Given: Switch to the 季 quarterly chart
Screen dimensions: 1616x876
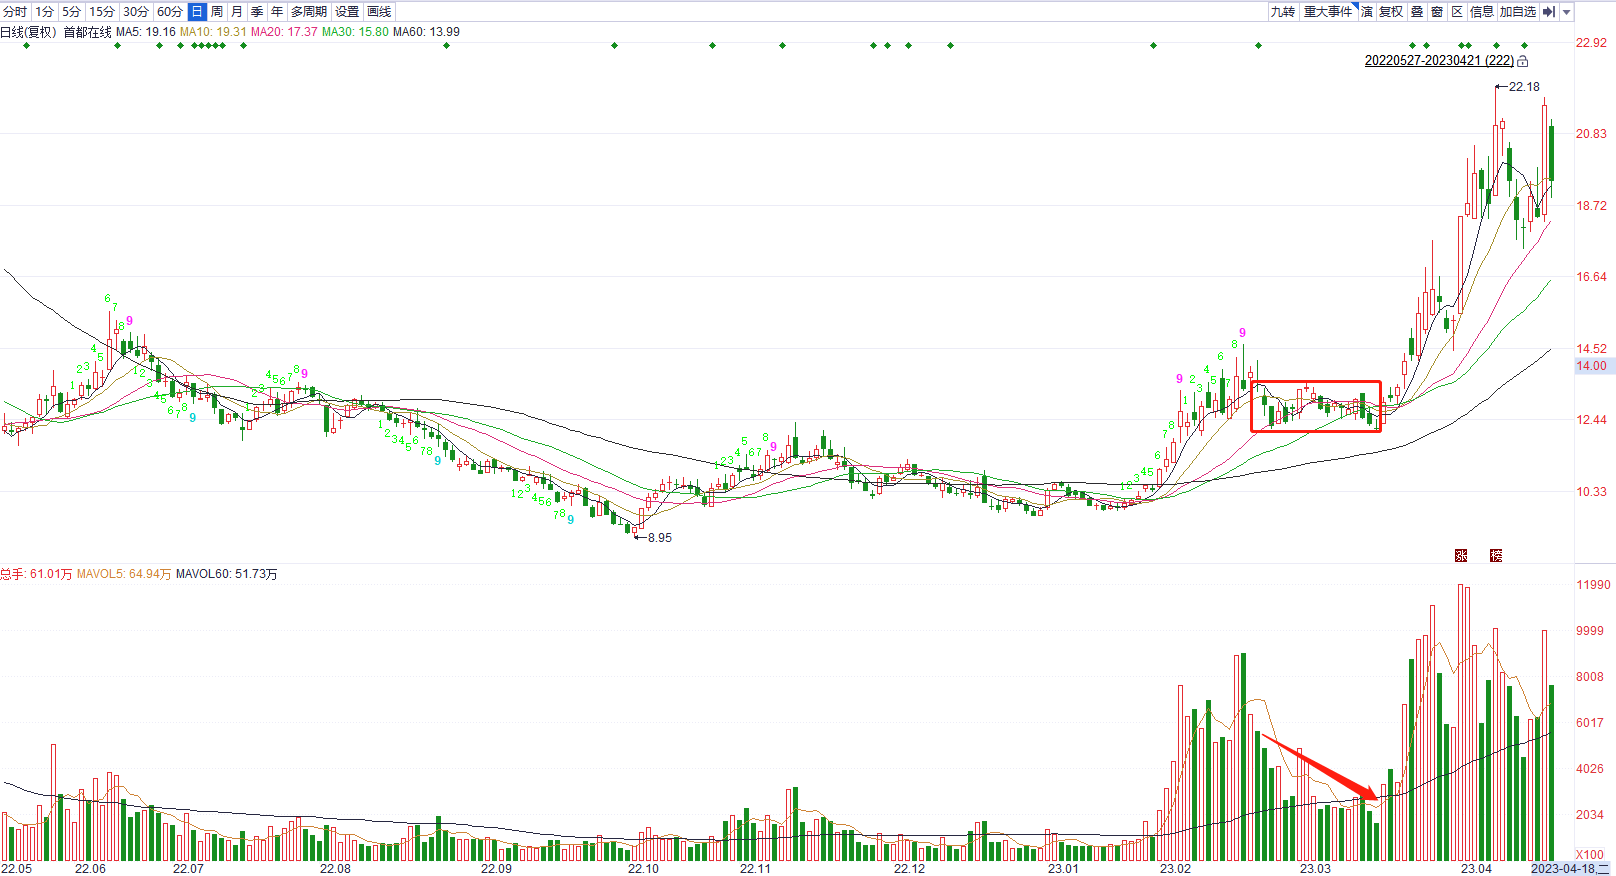Looking at the screenshot, I should pos(257,12).
